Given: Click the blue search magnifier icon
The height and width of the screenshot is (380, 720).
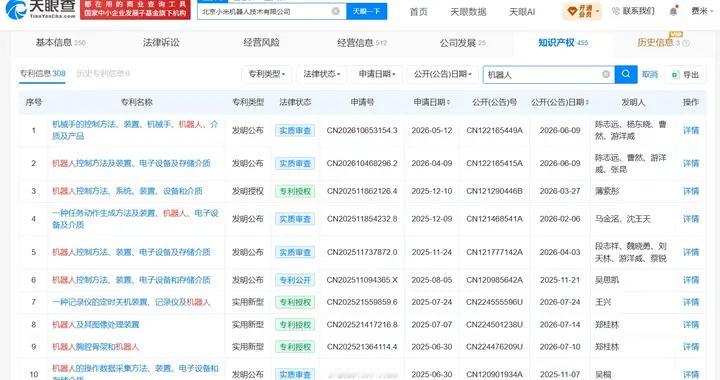Looking at the screenshot, I should [625, 74].
